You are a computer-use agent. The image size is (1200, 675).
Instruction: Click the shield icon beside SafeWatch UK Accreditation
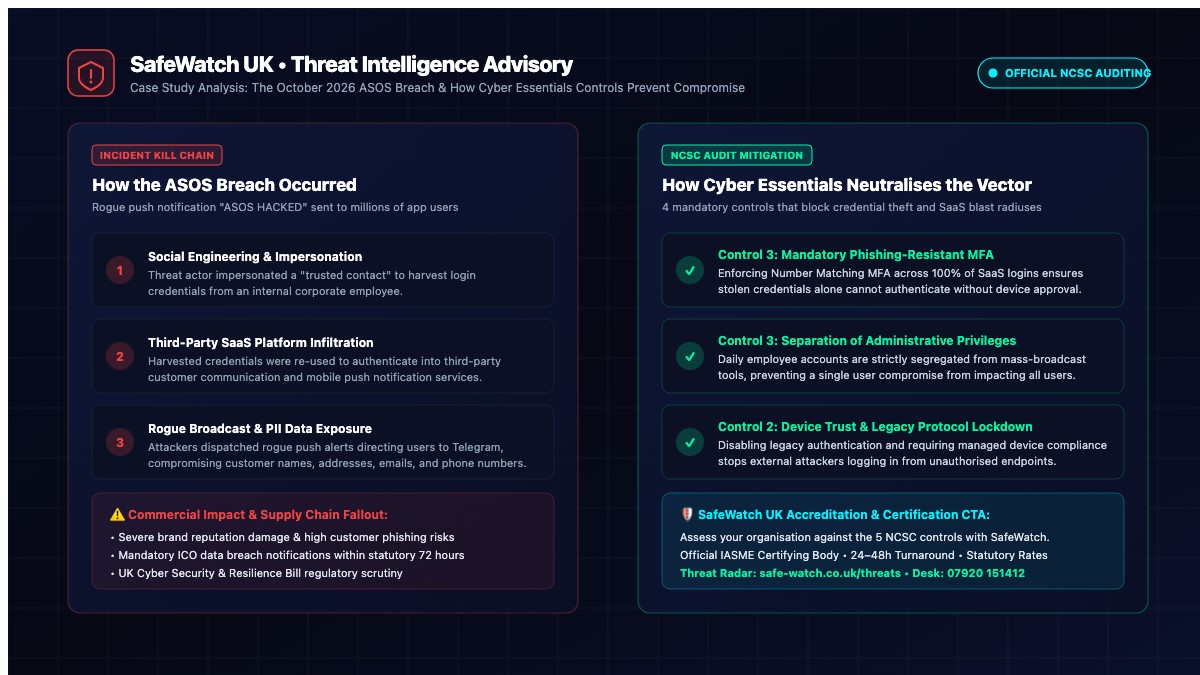point(687,514)
